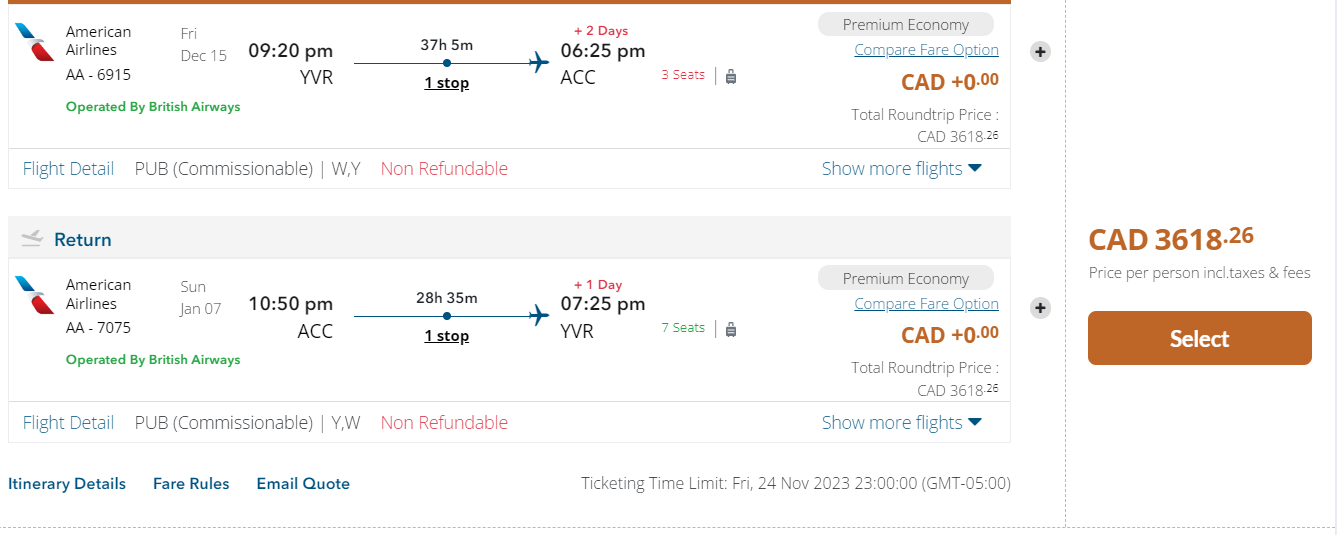
Task: Click the American Airlines logo on return flight
Action: tap(35, 295)
